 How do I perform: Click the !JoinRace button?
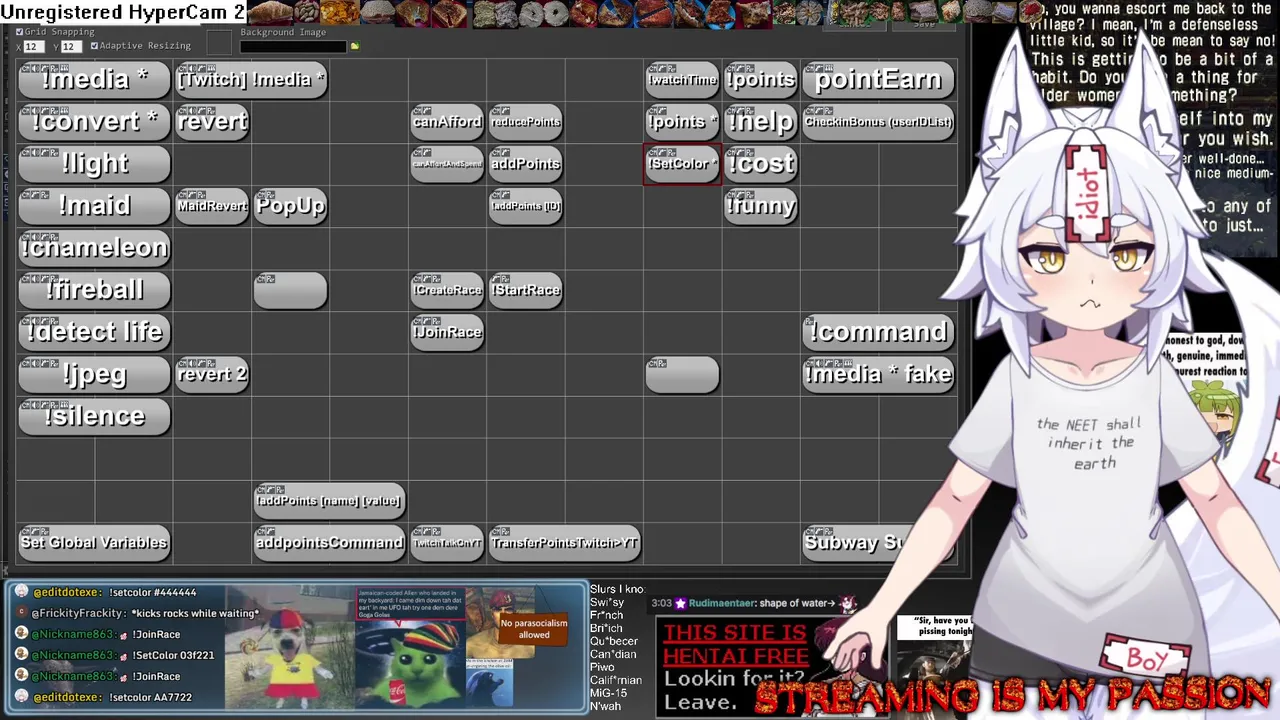click(447, 332)
